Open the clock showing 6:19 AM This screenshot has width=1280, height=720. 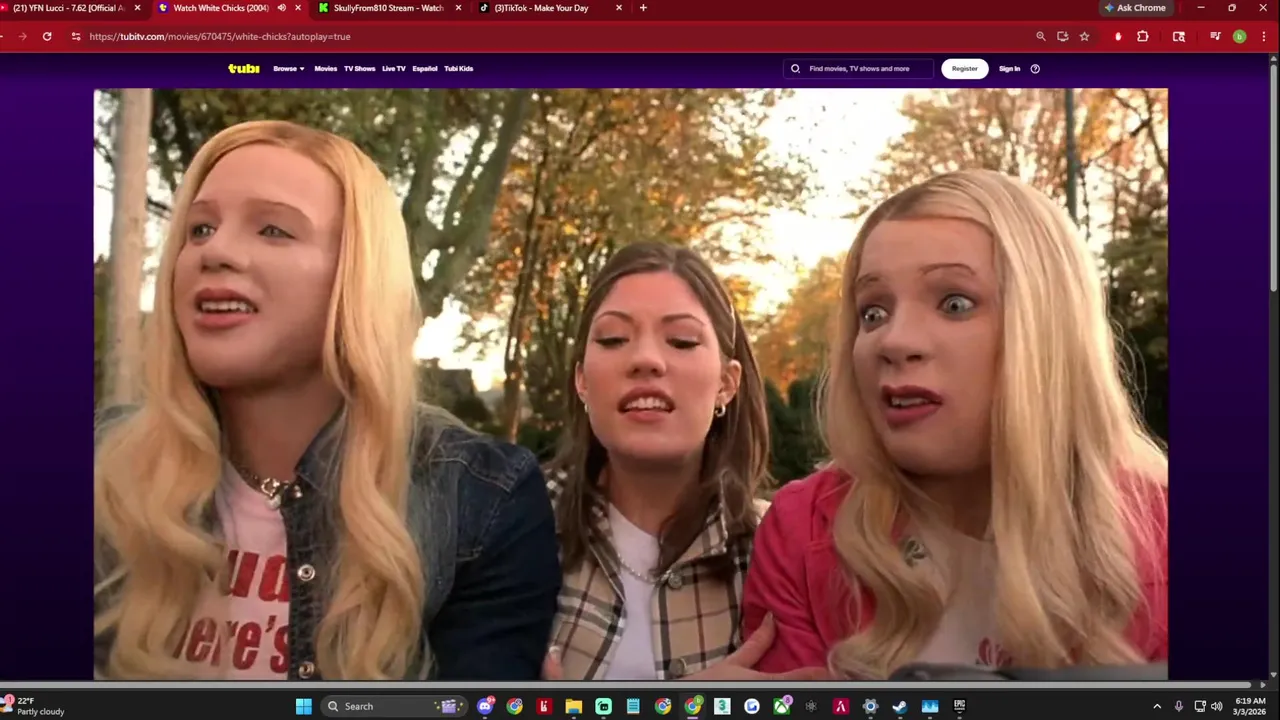[x=1250, y=706]
